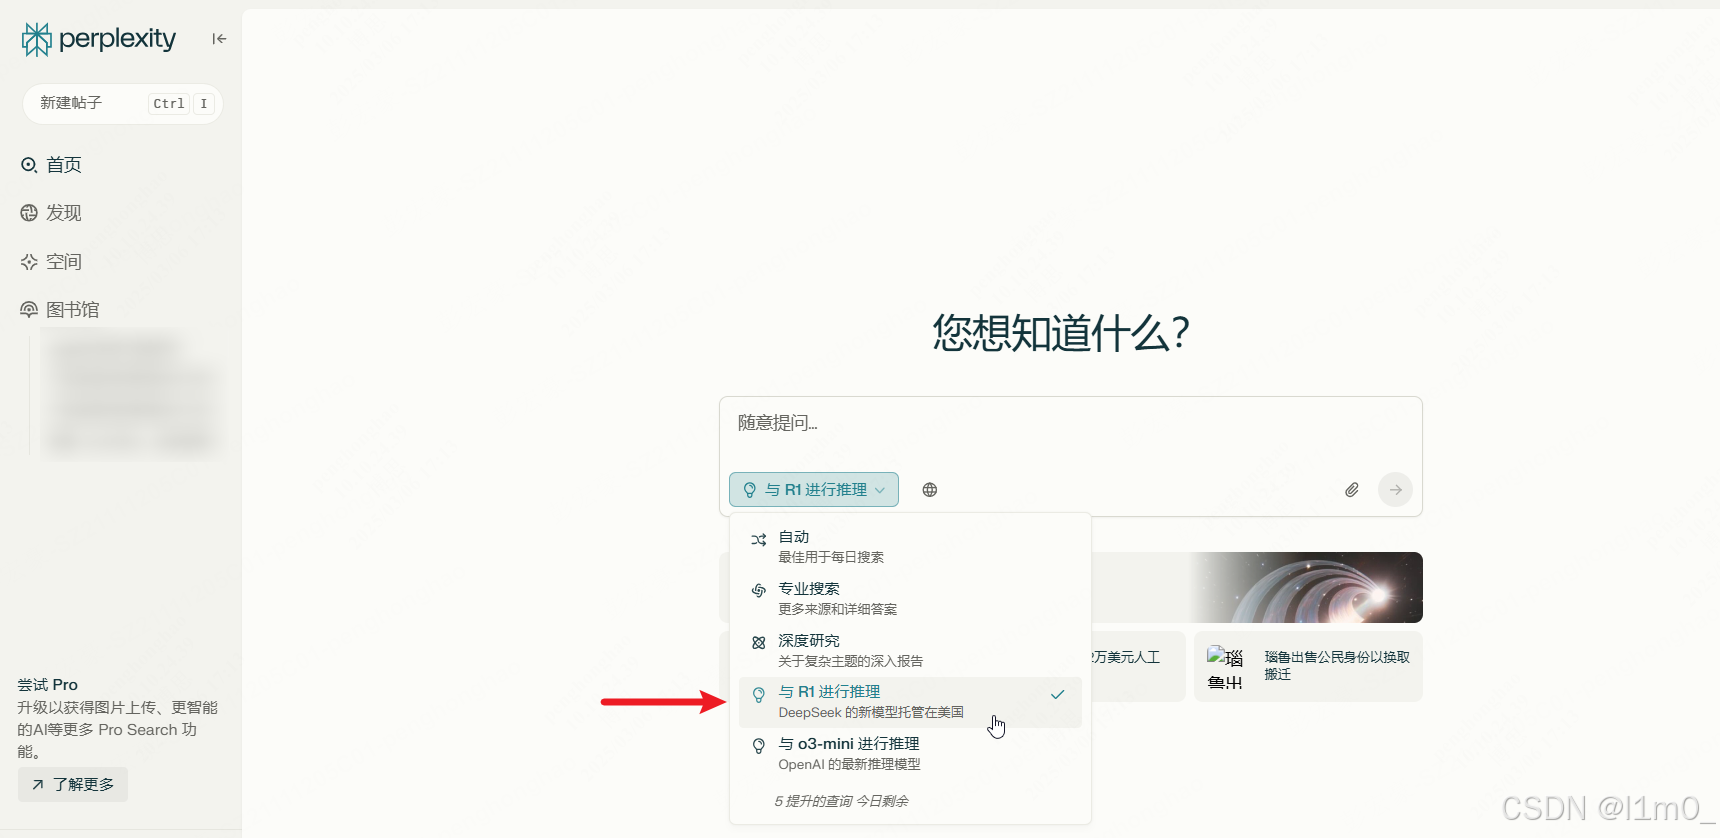Attach a file with the paperclip icon
Viewport: 1720px width, 838px height.
coord(1352,490)
